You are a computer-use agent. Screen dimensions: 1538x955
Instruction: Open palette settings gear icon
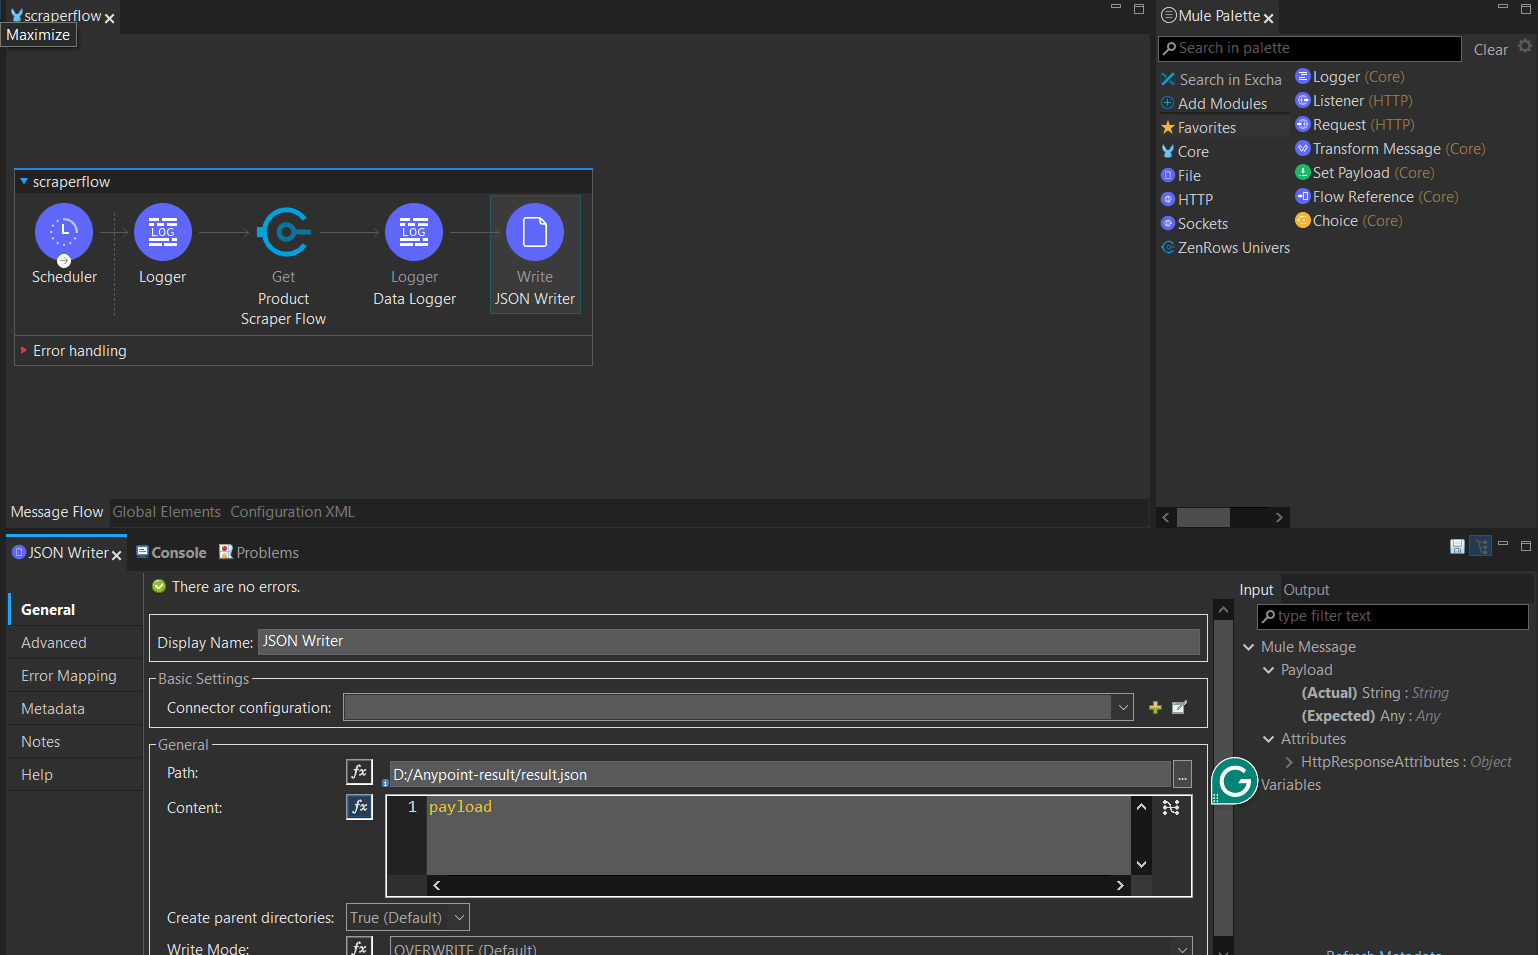click(x=1525, y=46)
